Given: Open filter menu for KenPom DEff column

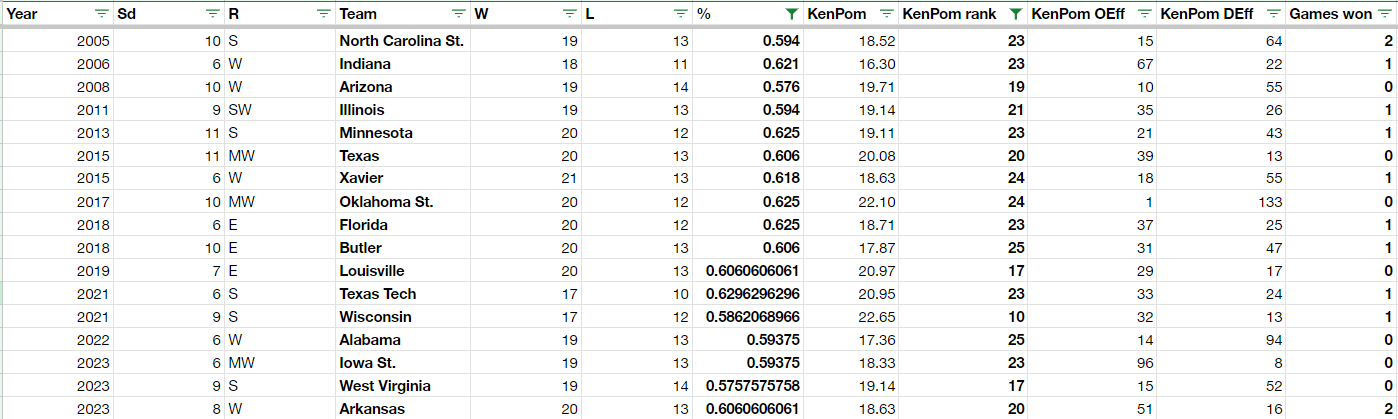Looking at the screenshot, I should (x=1273, y=14).
